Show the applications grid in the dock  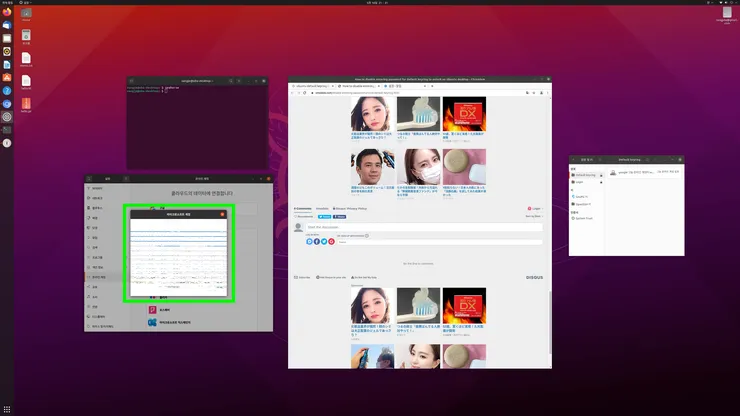(x=7, y=409)
